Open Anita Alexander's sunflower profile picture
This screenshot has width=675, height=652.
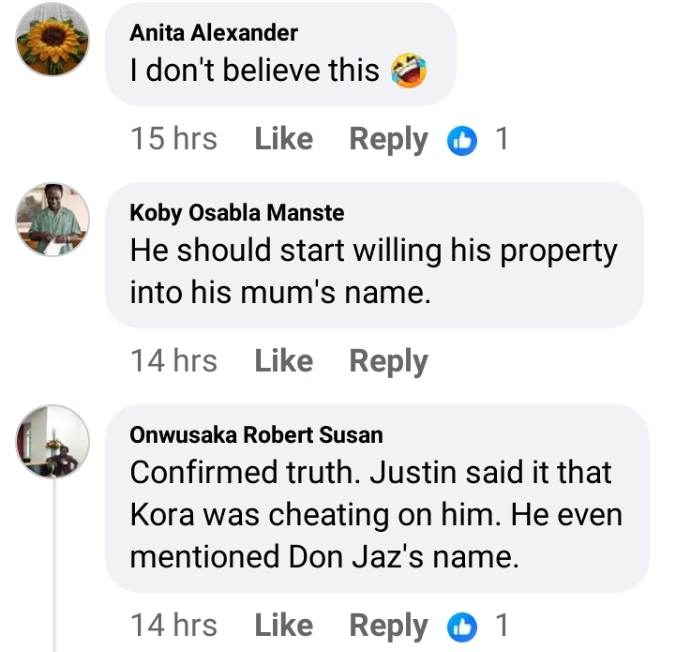coord(53,43)
